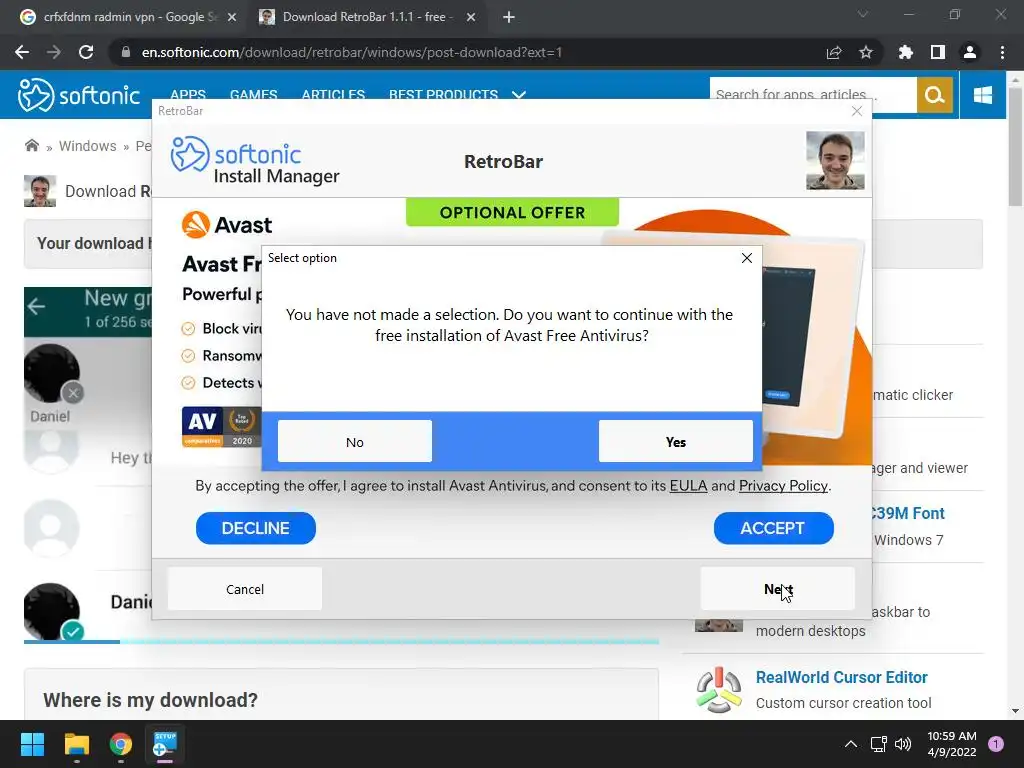Open Windows Start menu
The image size is (1024, 768).
pos(32,744)
